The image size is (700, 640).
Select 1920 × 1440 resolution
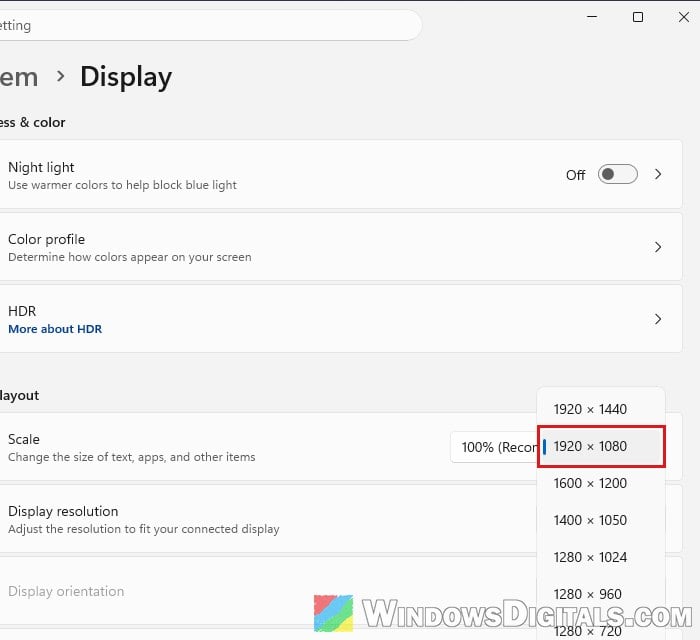(601, 409)
